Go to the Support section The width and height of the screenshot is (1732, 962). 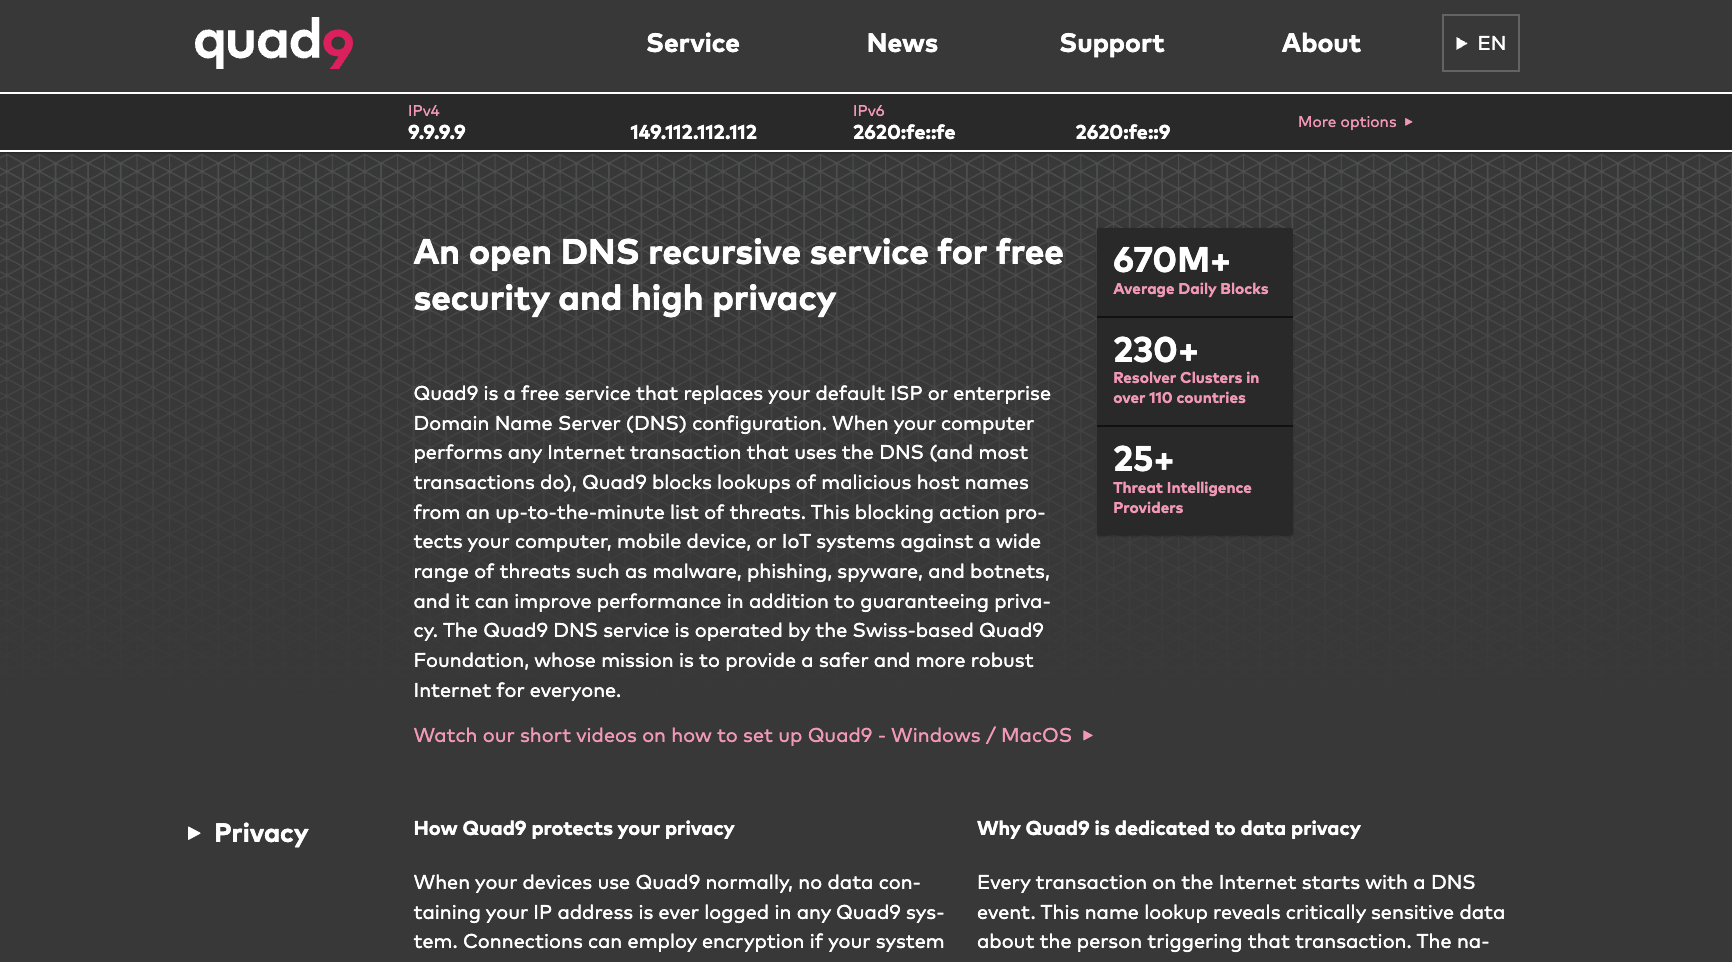pos(1111,43)
